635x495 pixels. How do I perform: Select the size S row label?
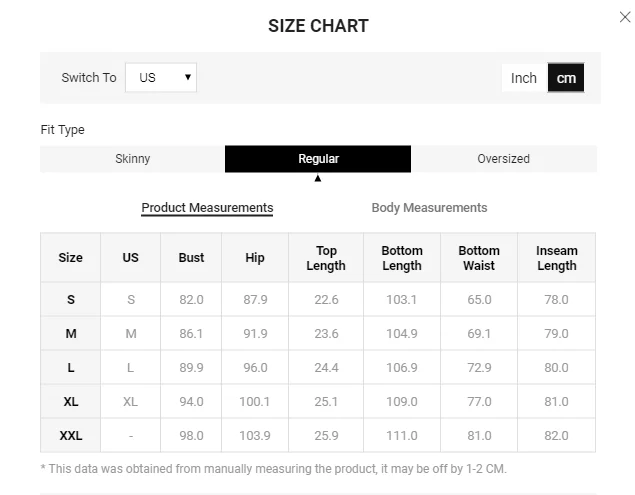click(71, 299)
